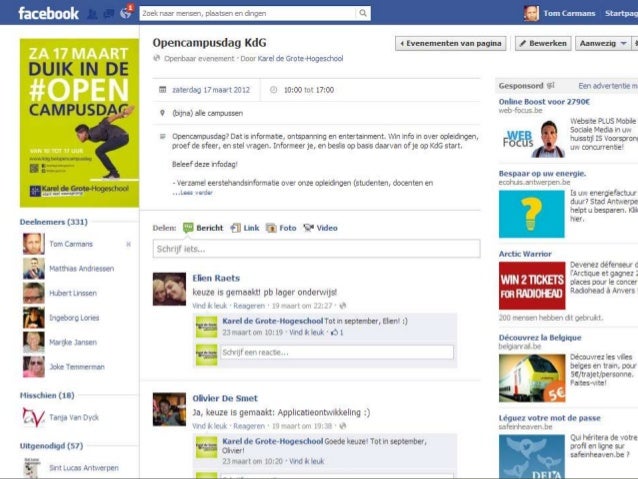
Task: Click the Startpagina header link
Action: pyautogui.click(x=621, y=13)
